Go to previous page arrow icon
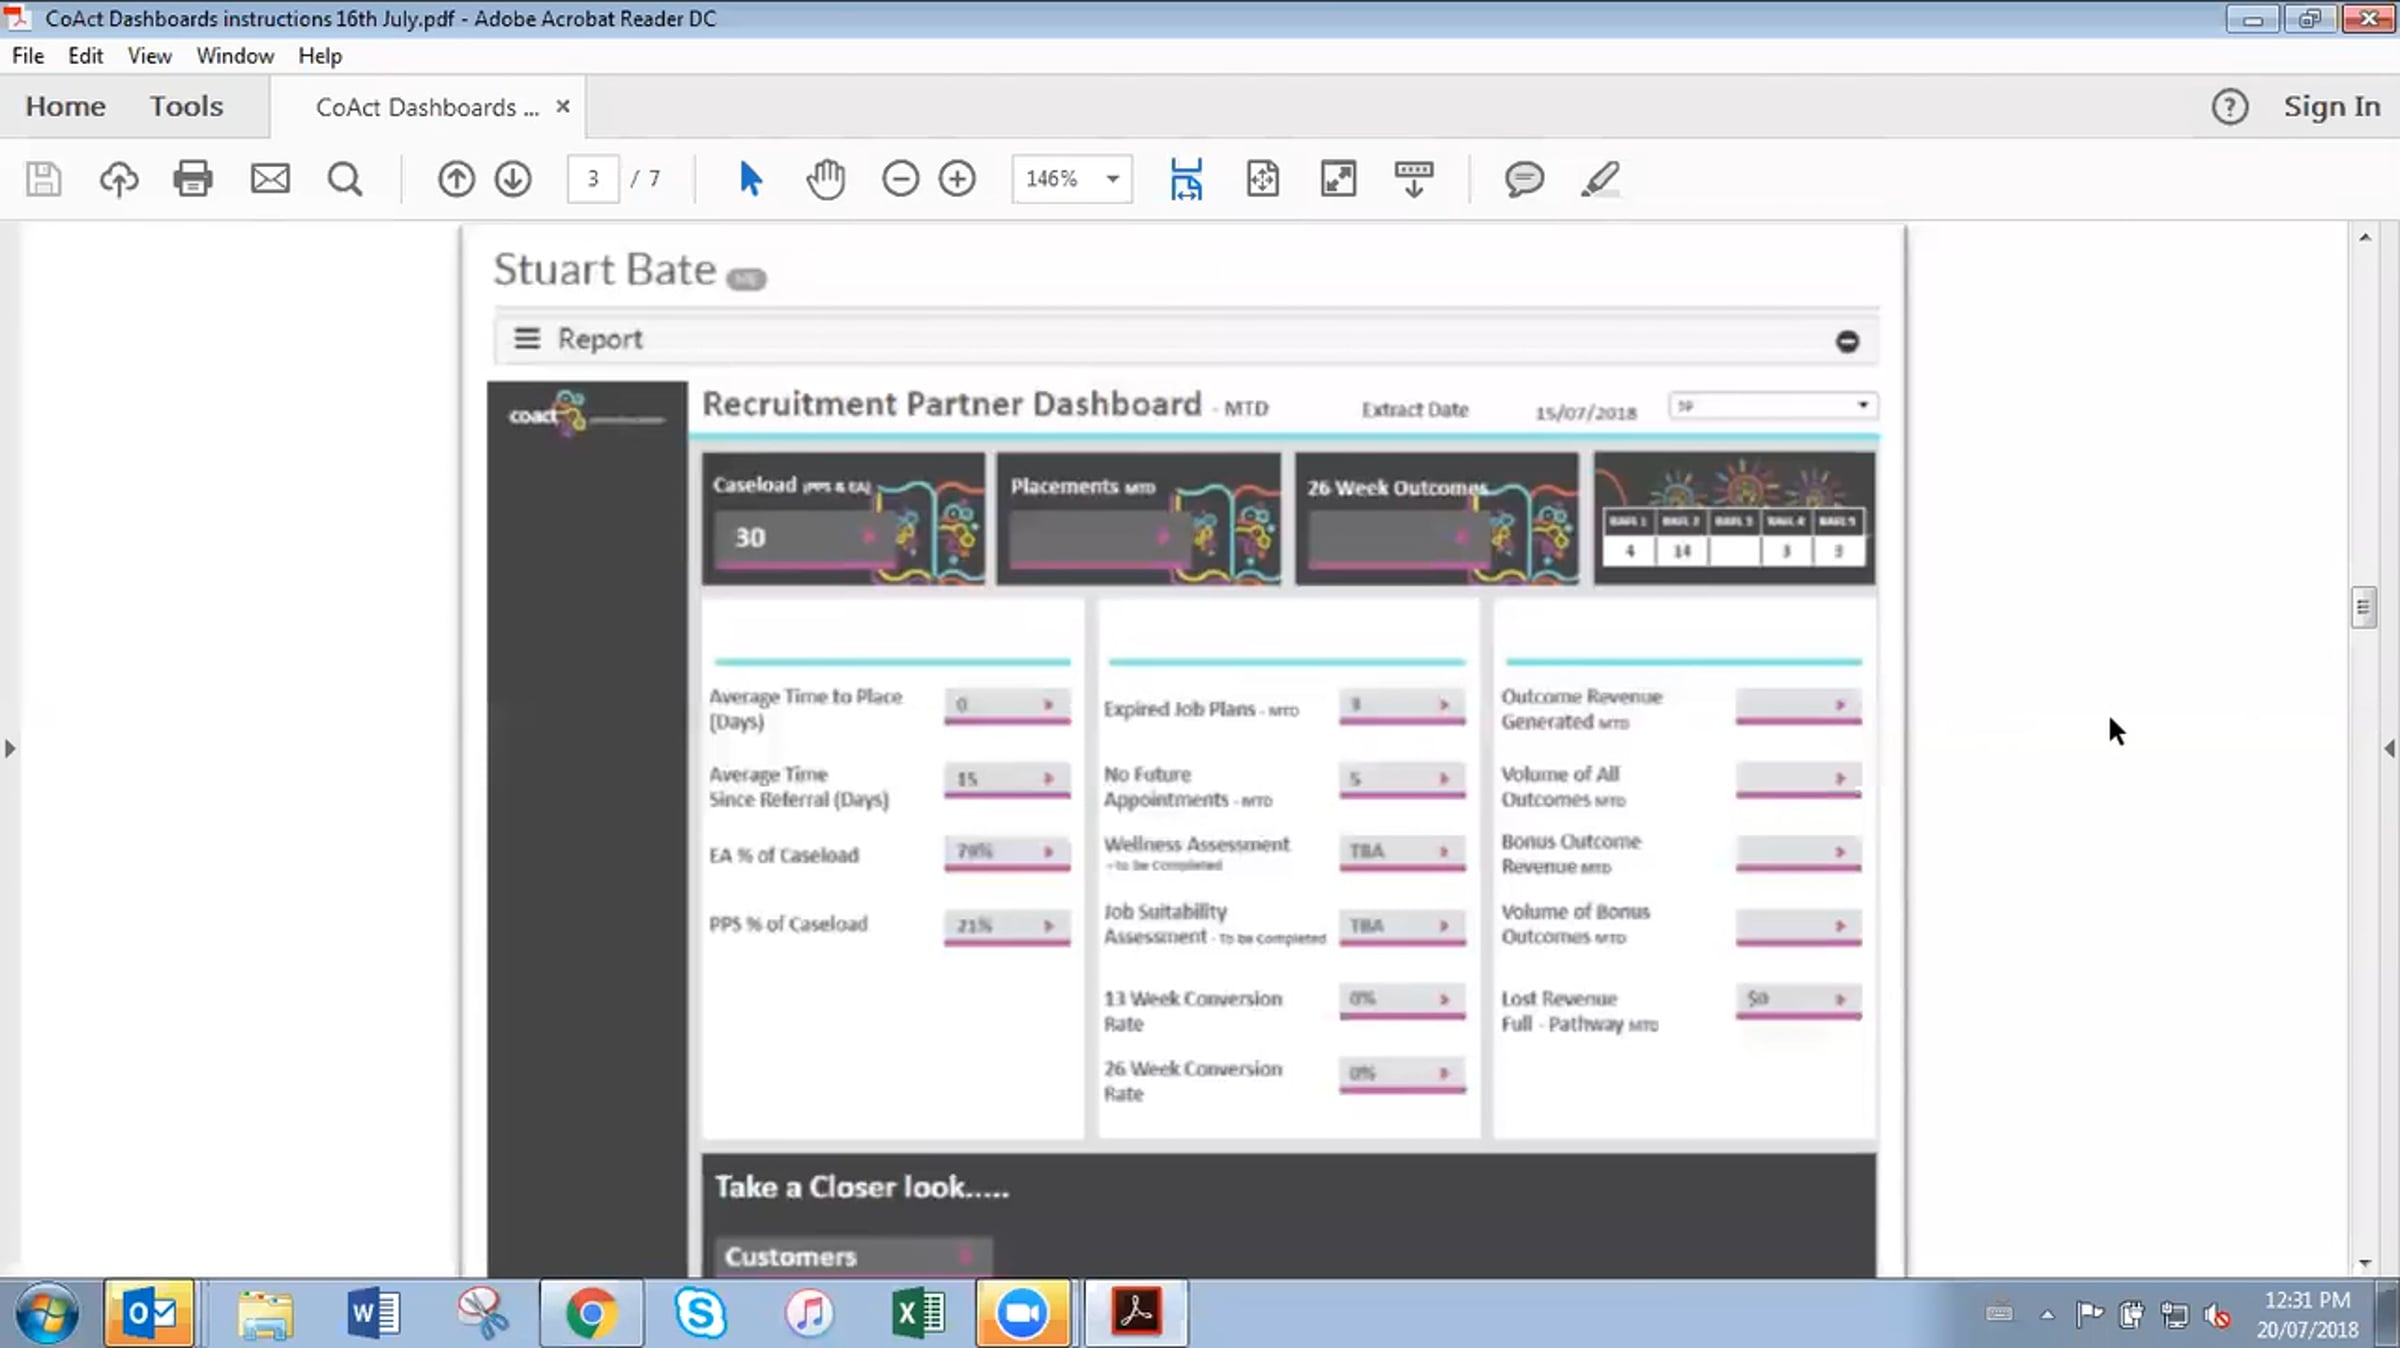The image size is (2400, 1348). (x=456, y=179)
